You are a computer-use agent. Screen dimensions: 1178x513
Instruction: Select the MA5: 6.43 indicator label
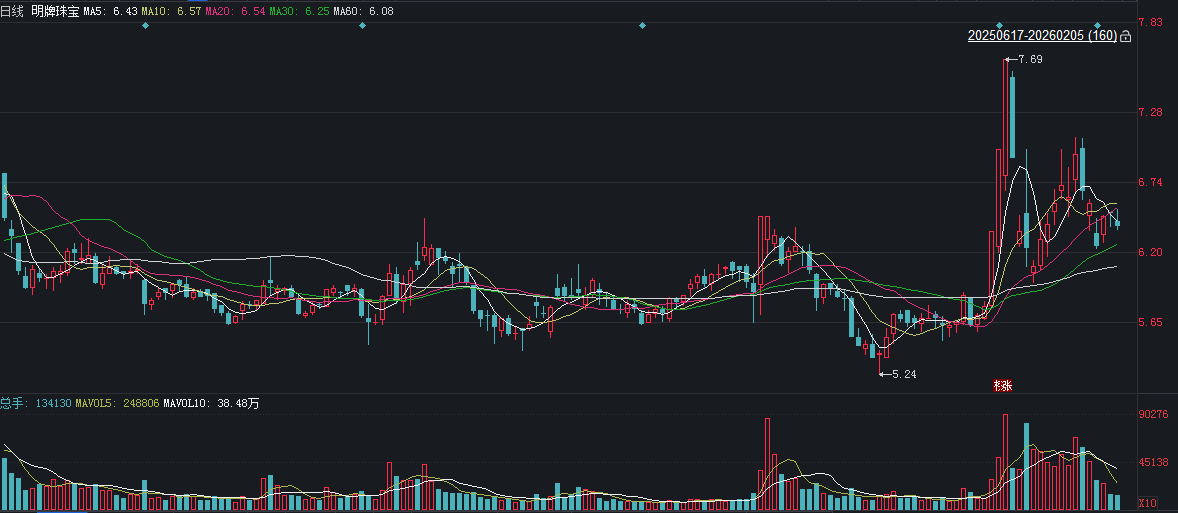pyautogui.click(x=110, y=10)
